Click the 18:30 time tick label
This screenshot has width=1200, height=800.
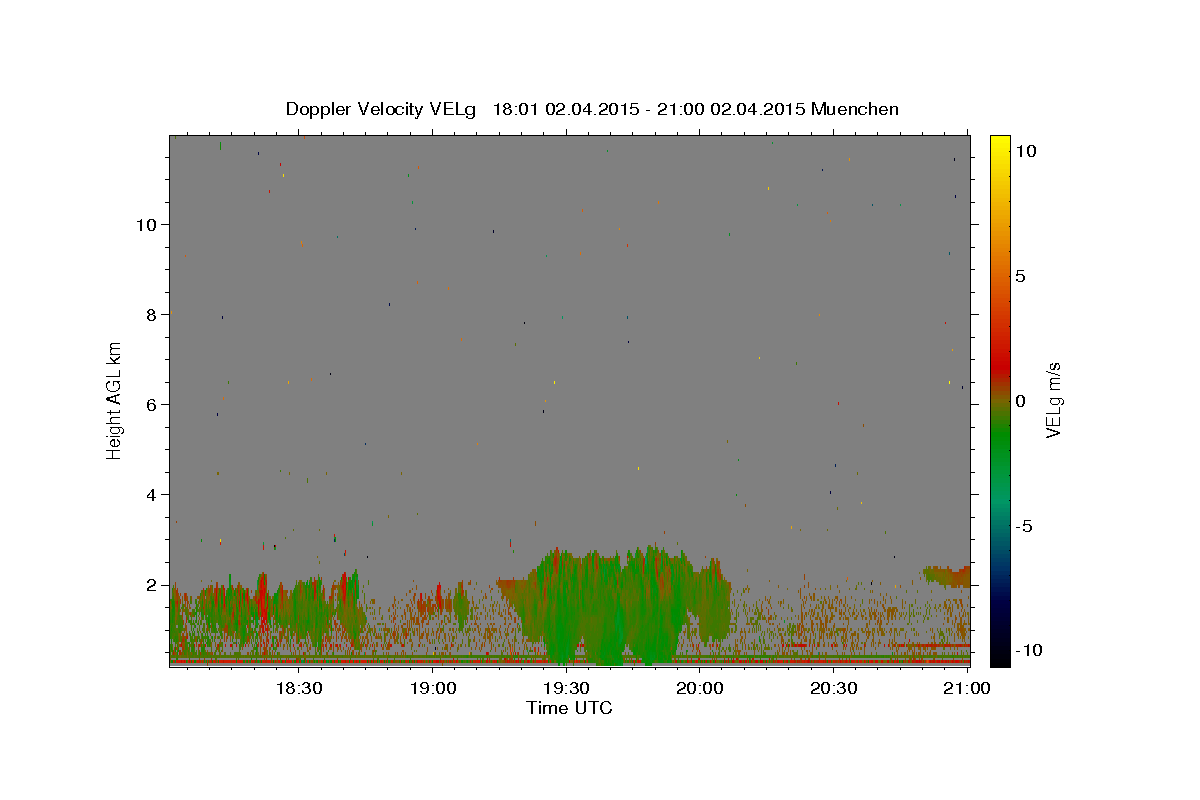coord(299,688)
